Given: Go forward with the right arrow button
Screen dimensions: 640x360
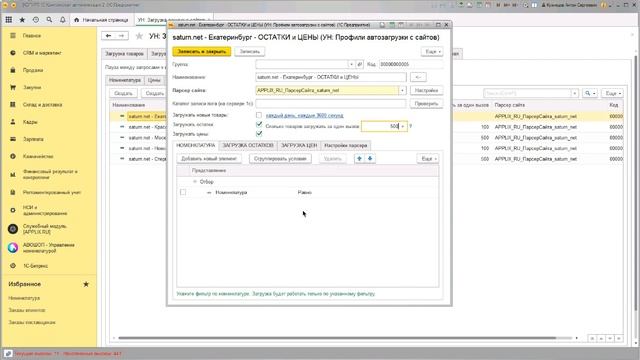Looking at the screenshot, I should [121, 36].
